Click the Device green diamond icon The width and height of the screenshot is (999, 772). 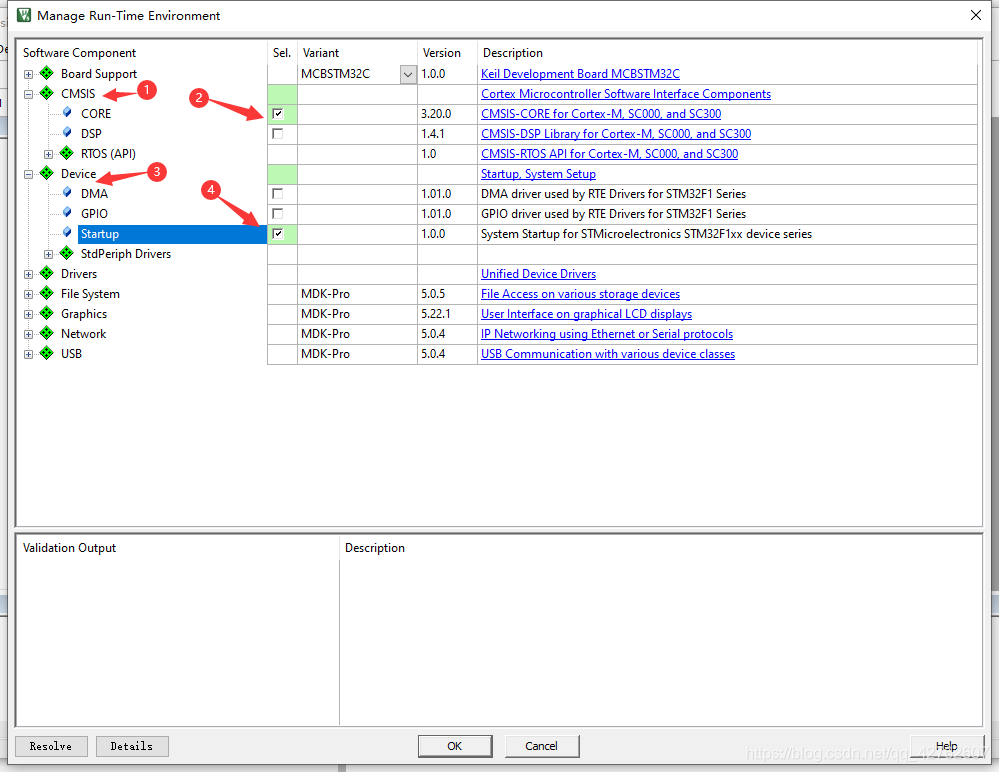pos(47,173)
